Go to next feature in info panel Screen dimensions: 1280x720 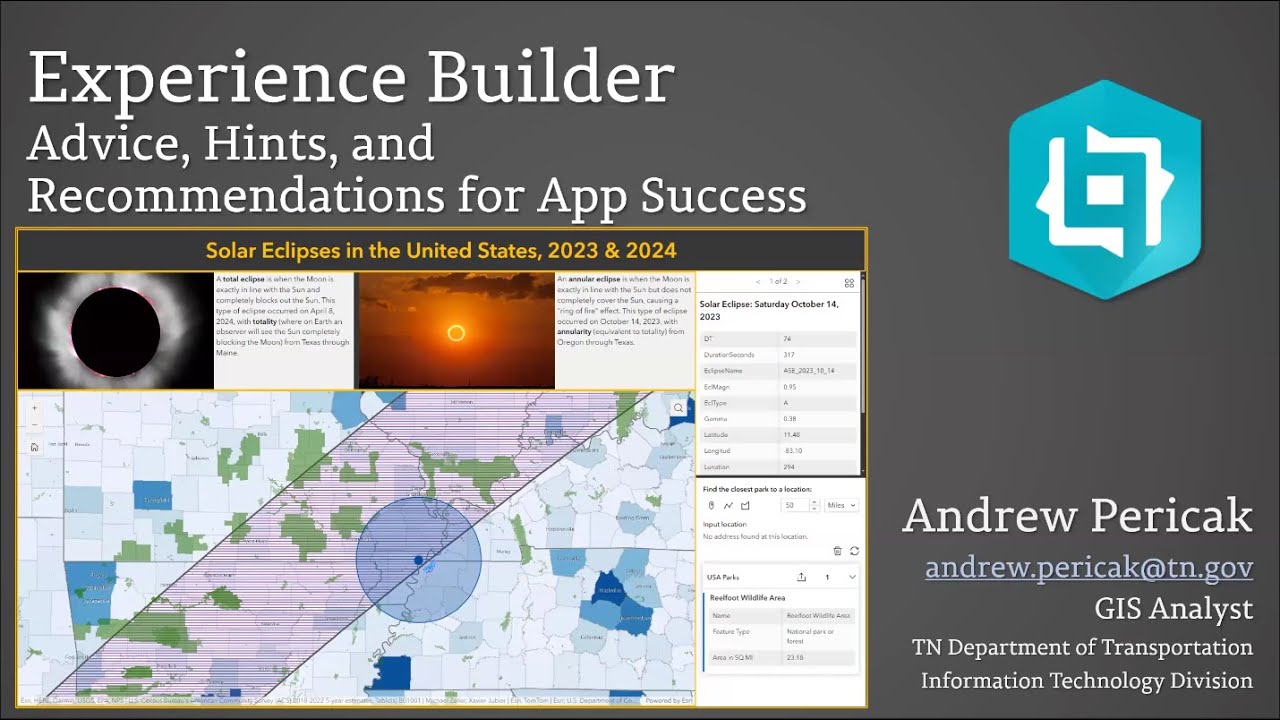click(x=798, y=283)
